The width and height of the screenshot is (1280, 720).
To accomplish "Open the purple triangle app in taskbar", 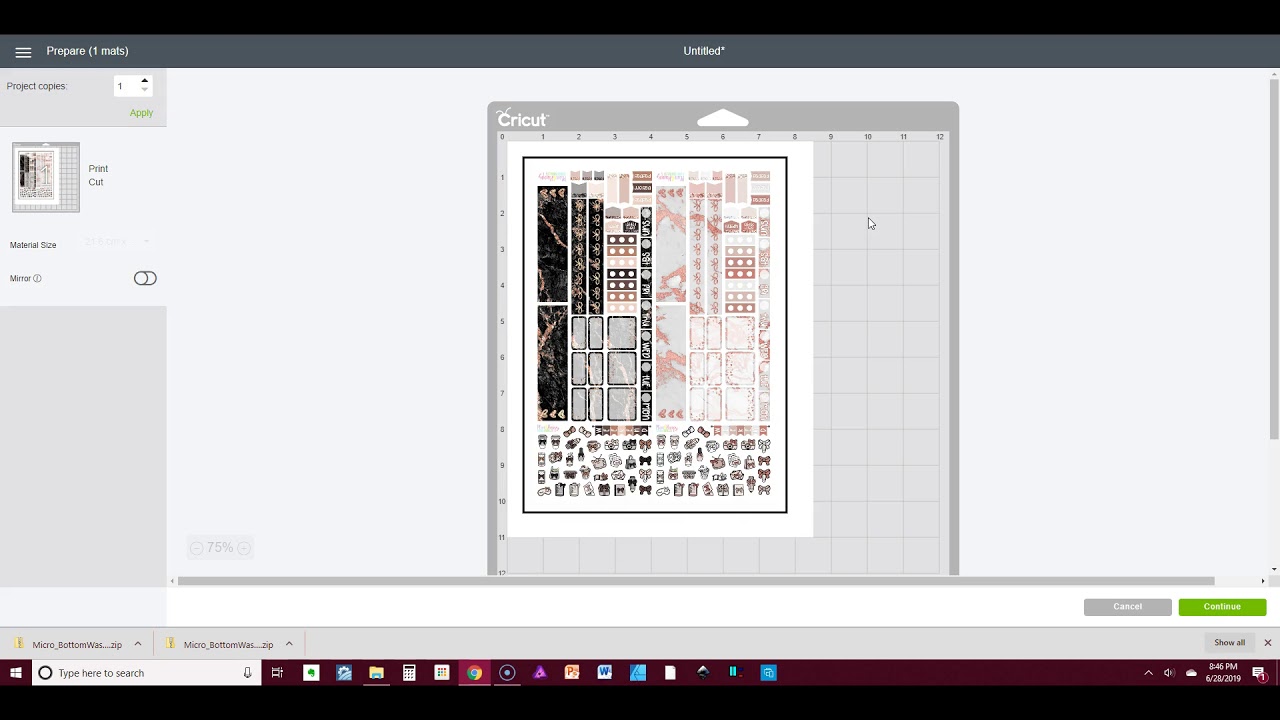I will click(x=540, y=673).
